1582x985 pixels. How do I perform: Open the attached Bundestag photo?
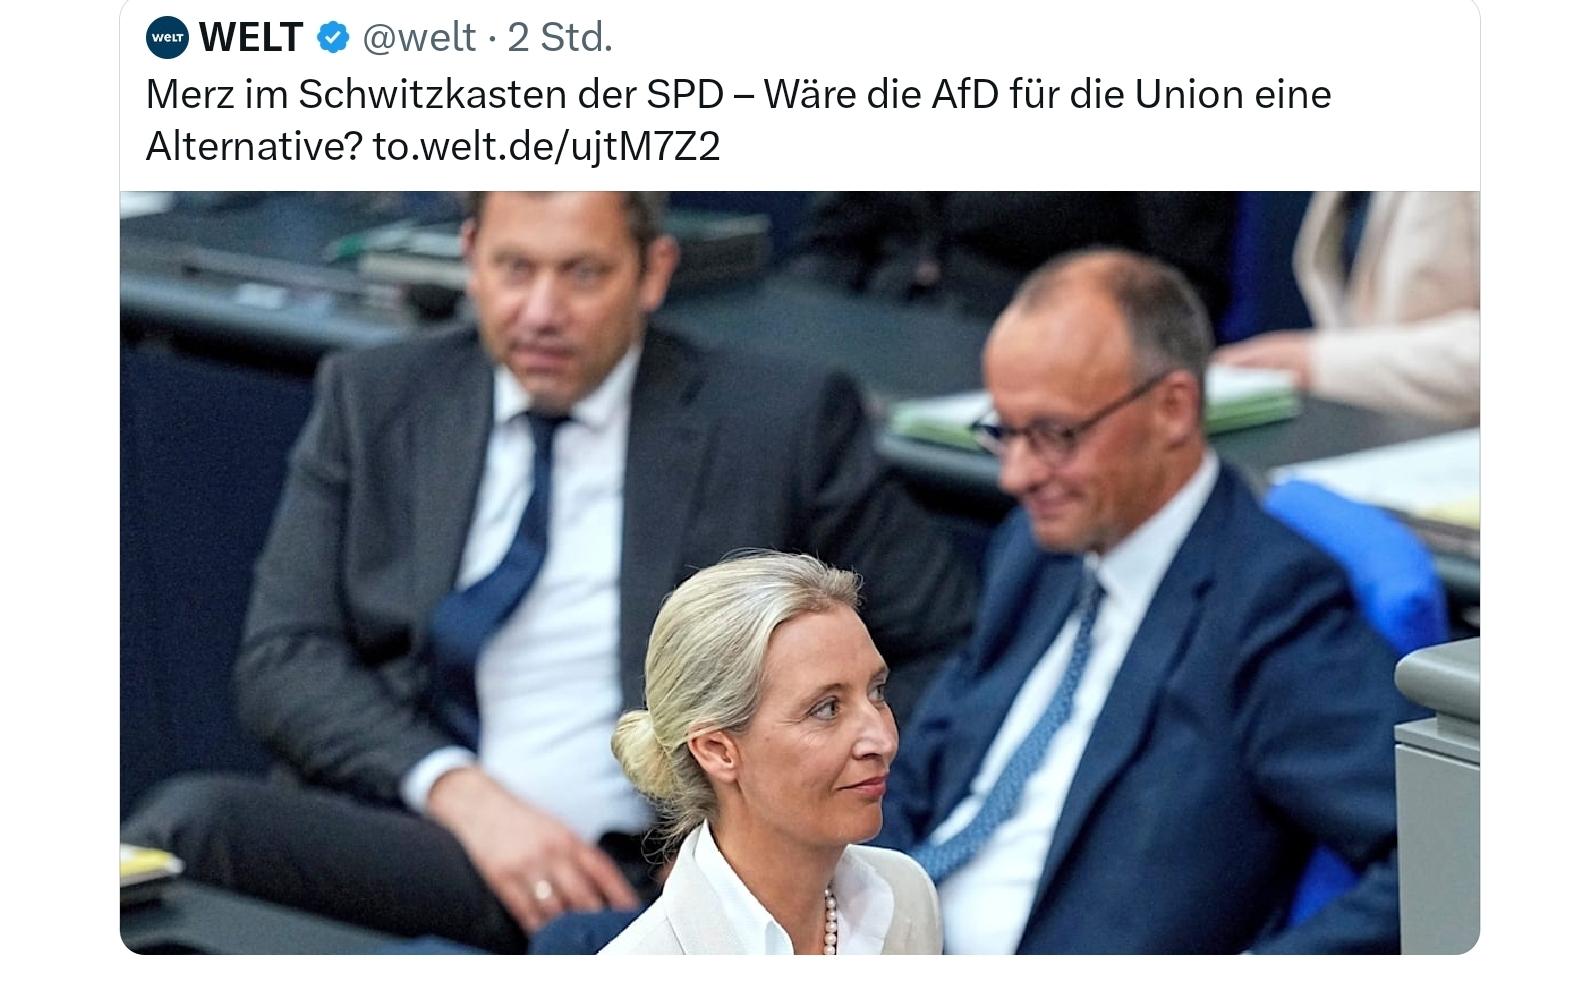799,573
